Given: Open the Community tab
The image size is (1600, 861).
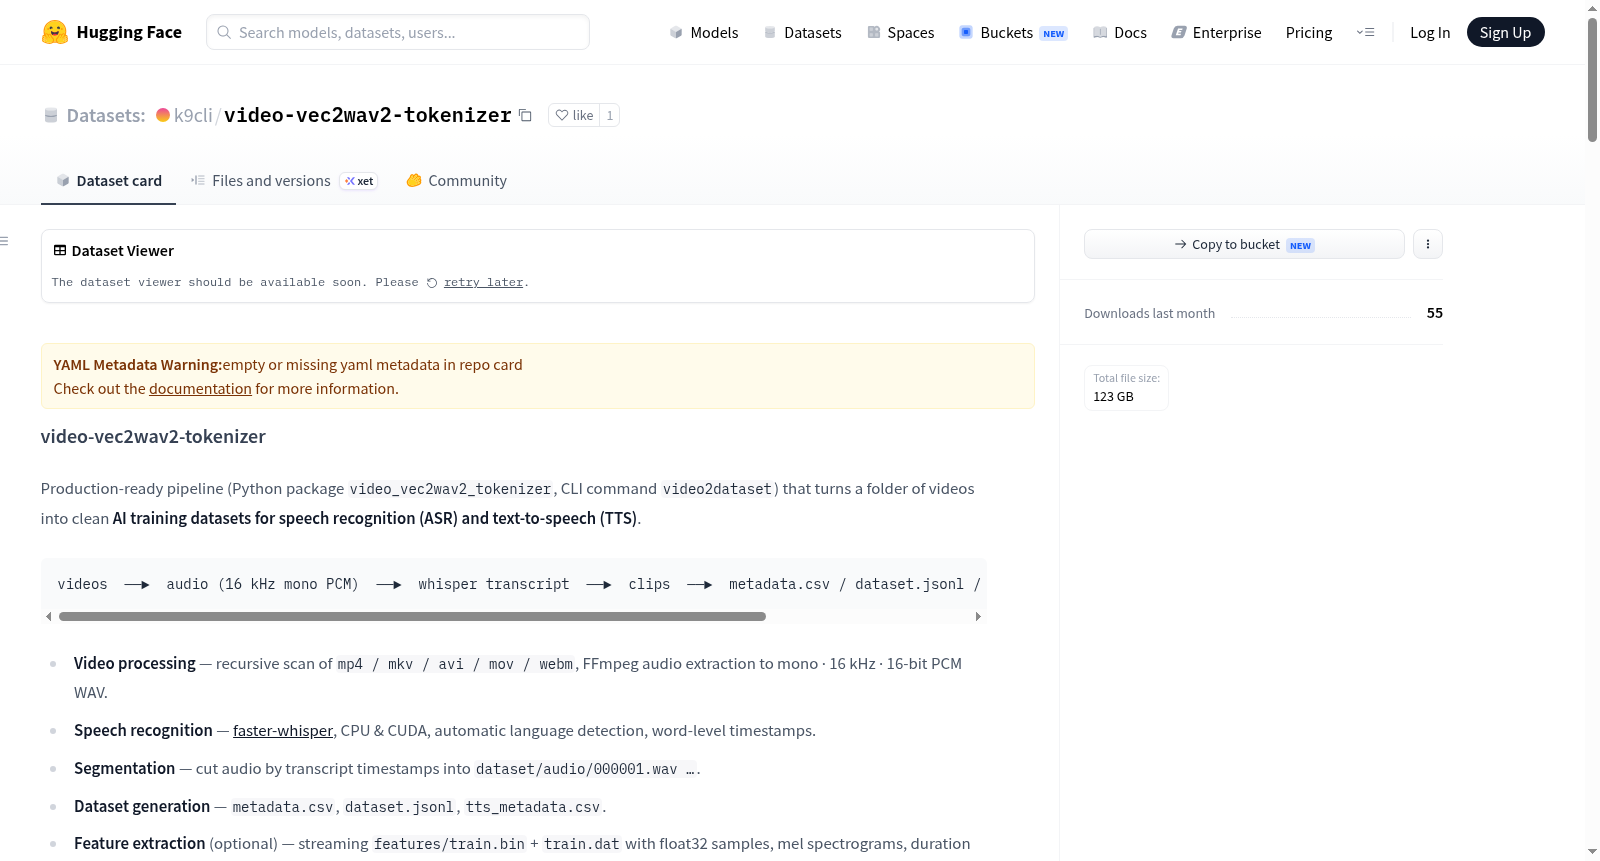Looking at the screenshot, I should [x=457, y=180].
